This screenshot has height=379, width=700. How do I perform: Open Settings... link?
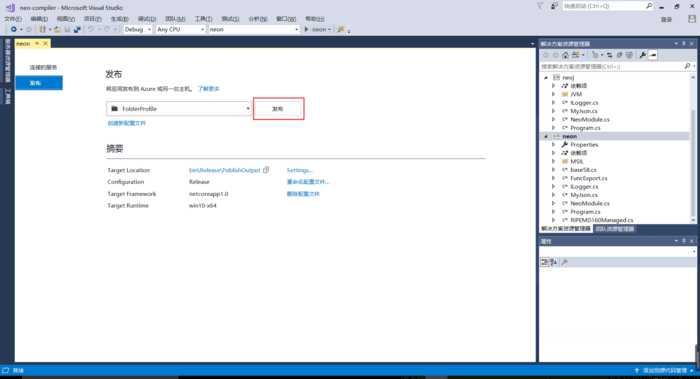coord(299,170)
